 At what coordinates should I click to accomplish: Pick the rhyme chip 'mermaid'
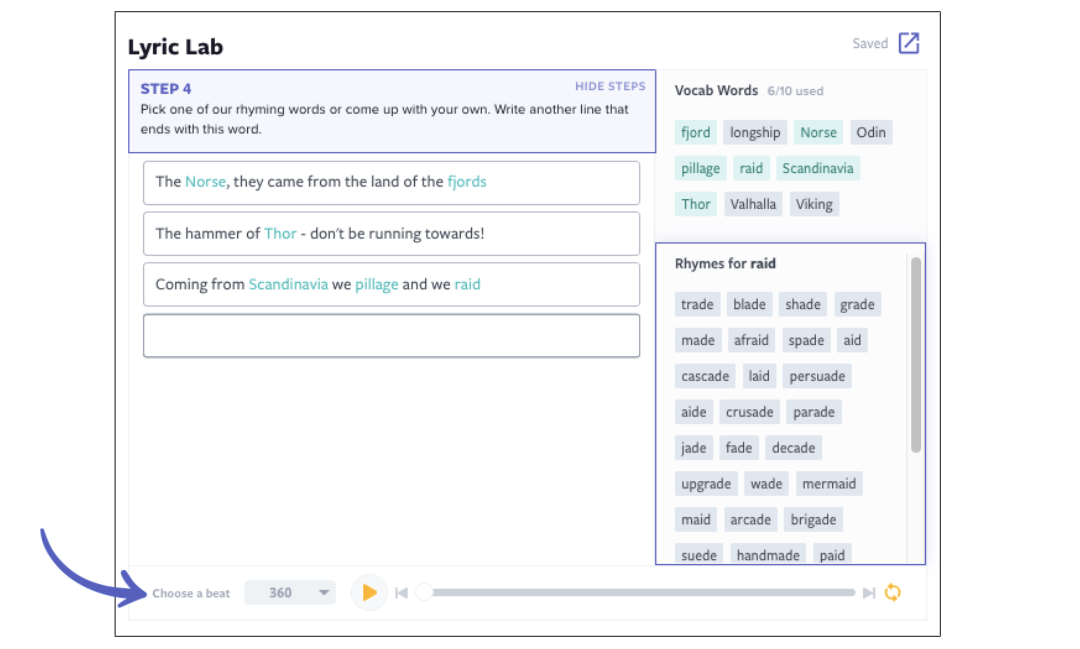pyautogui.click(x=829, y=483)
